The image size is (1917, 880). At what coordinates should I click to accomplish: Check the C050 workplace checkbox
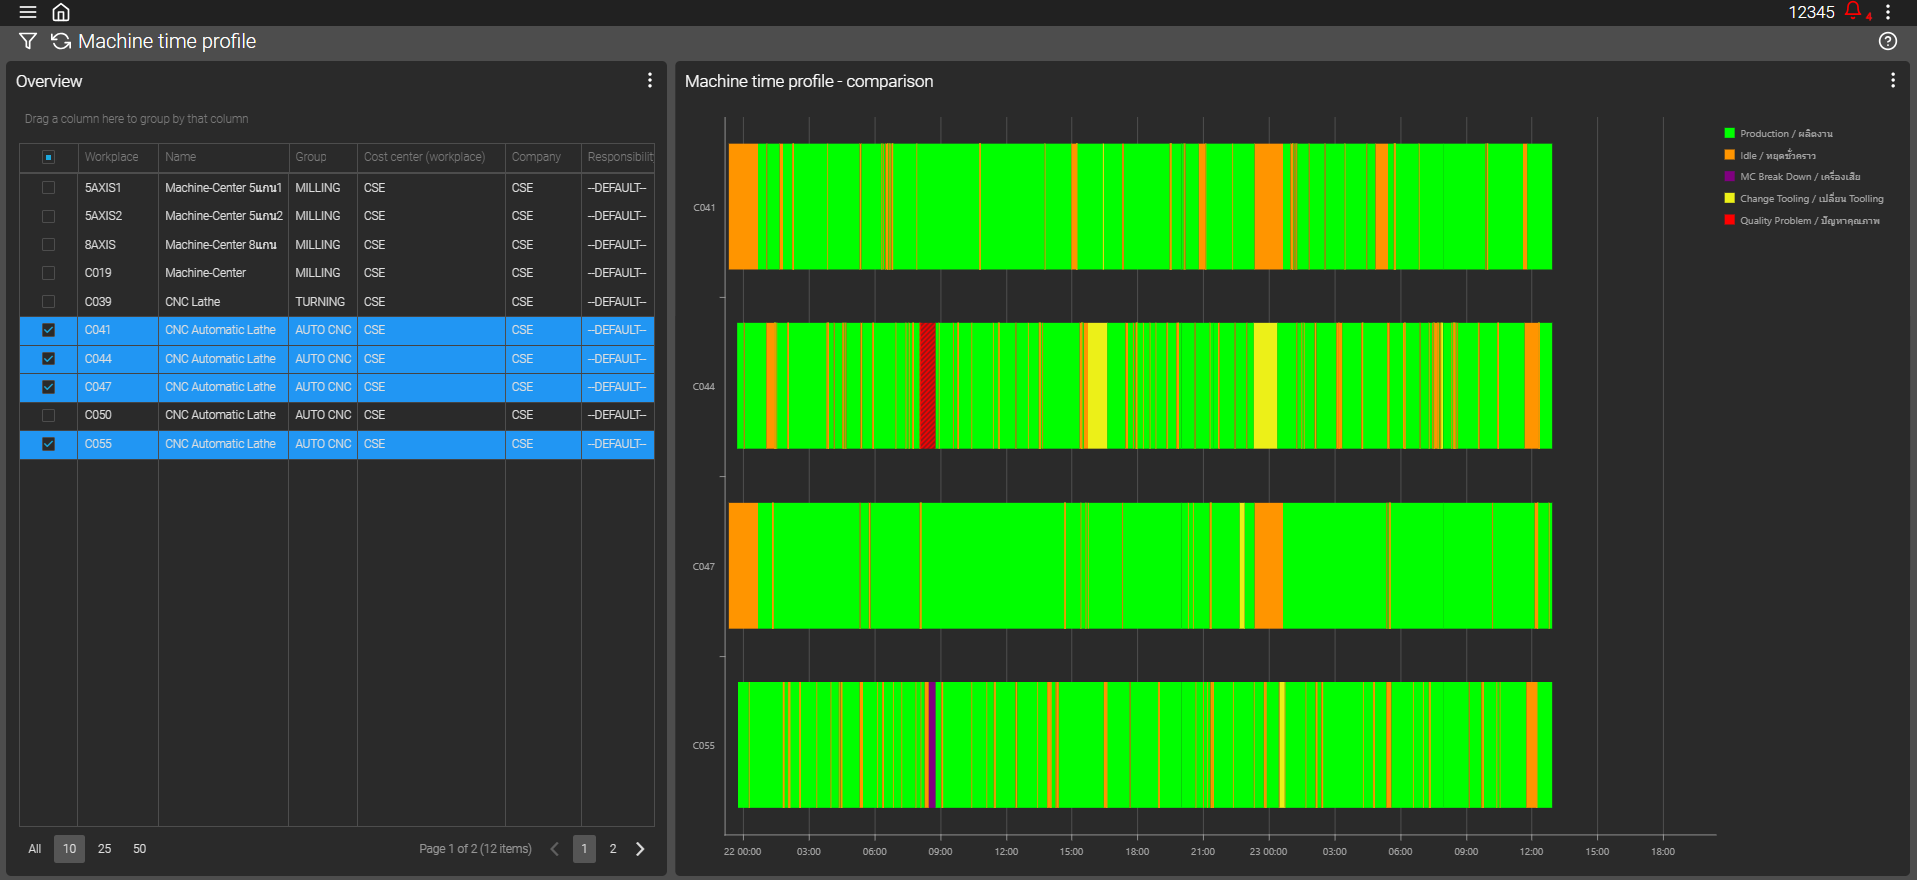tap(48, 415)
